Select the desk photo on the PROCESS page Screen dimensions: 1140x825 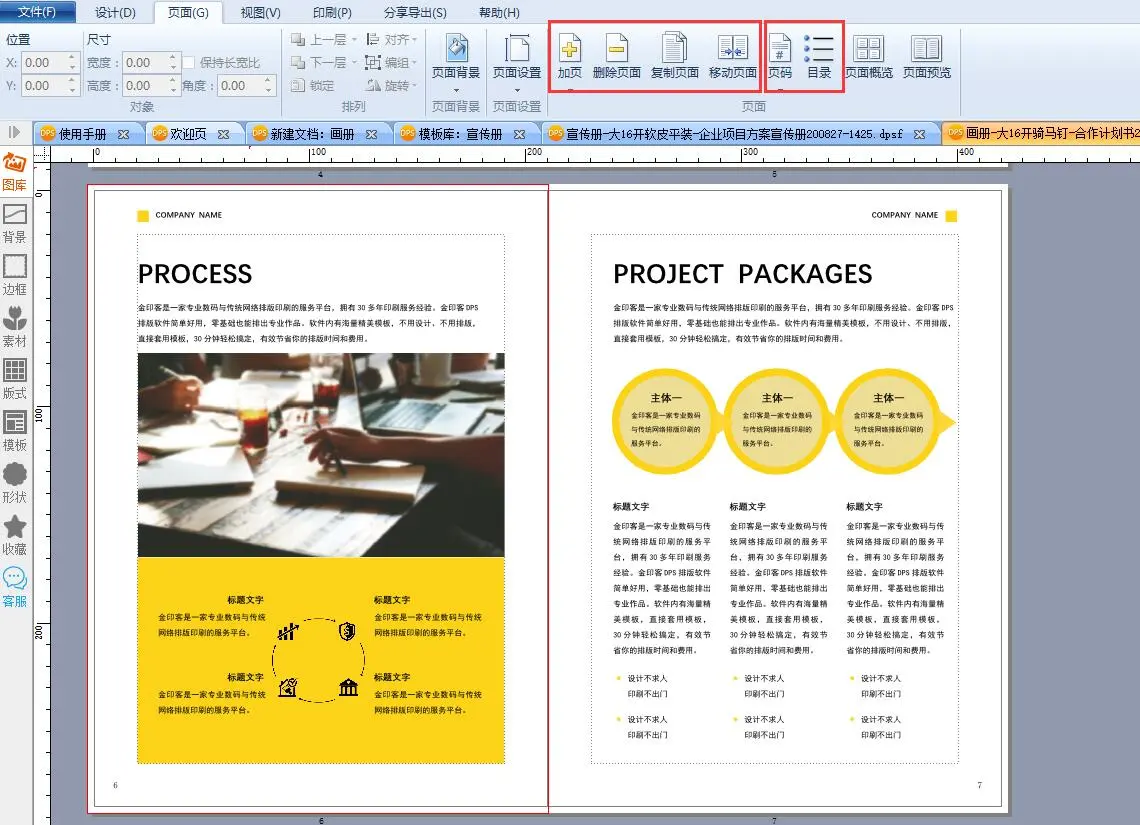321,455
